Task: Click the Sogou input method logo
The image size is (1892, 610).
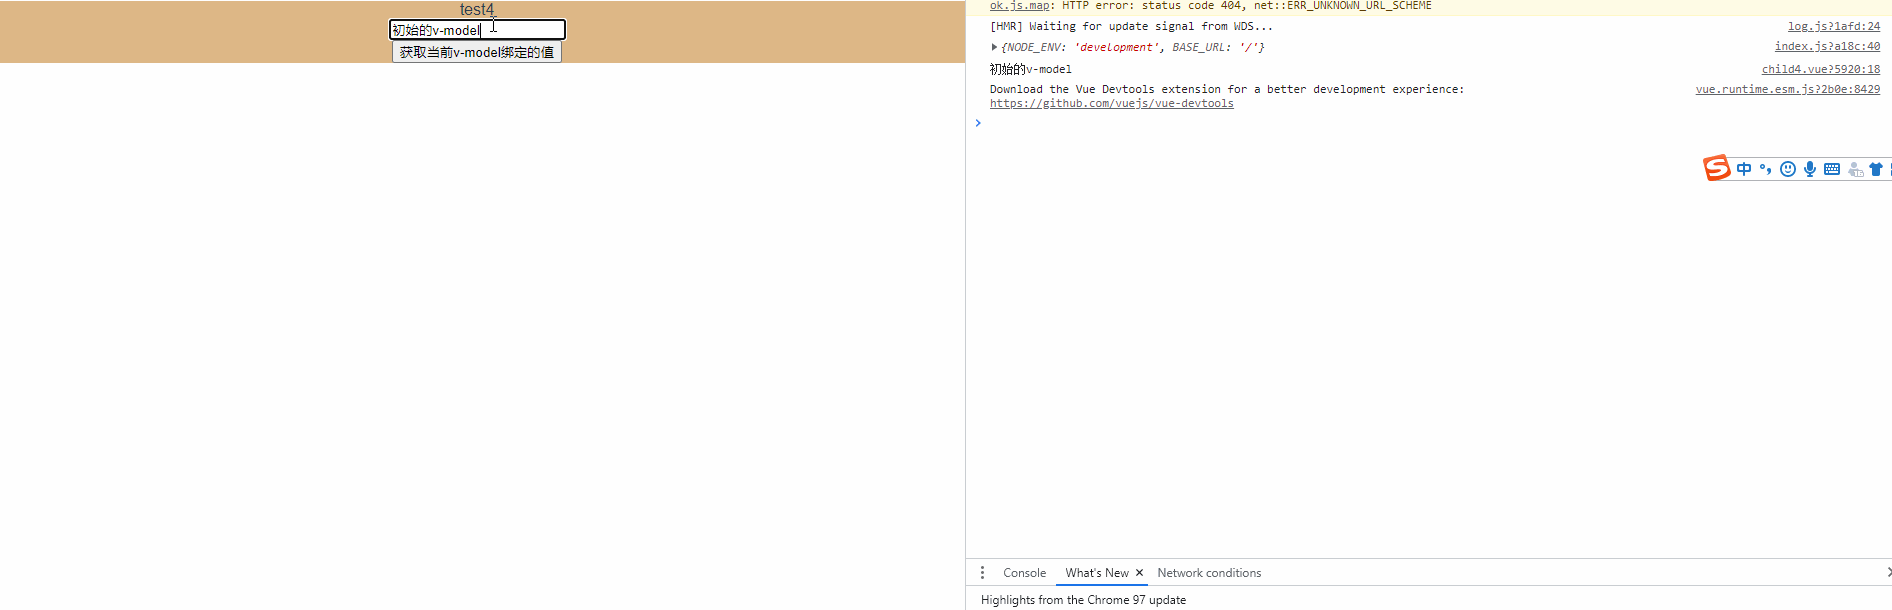Action: (x=1716, y=168)
